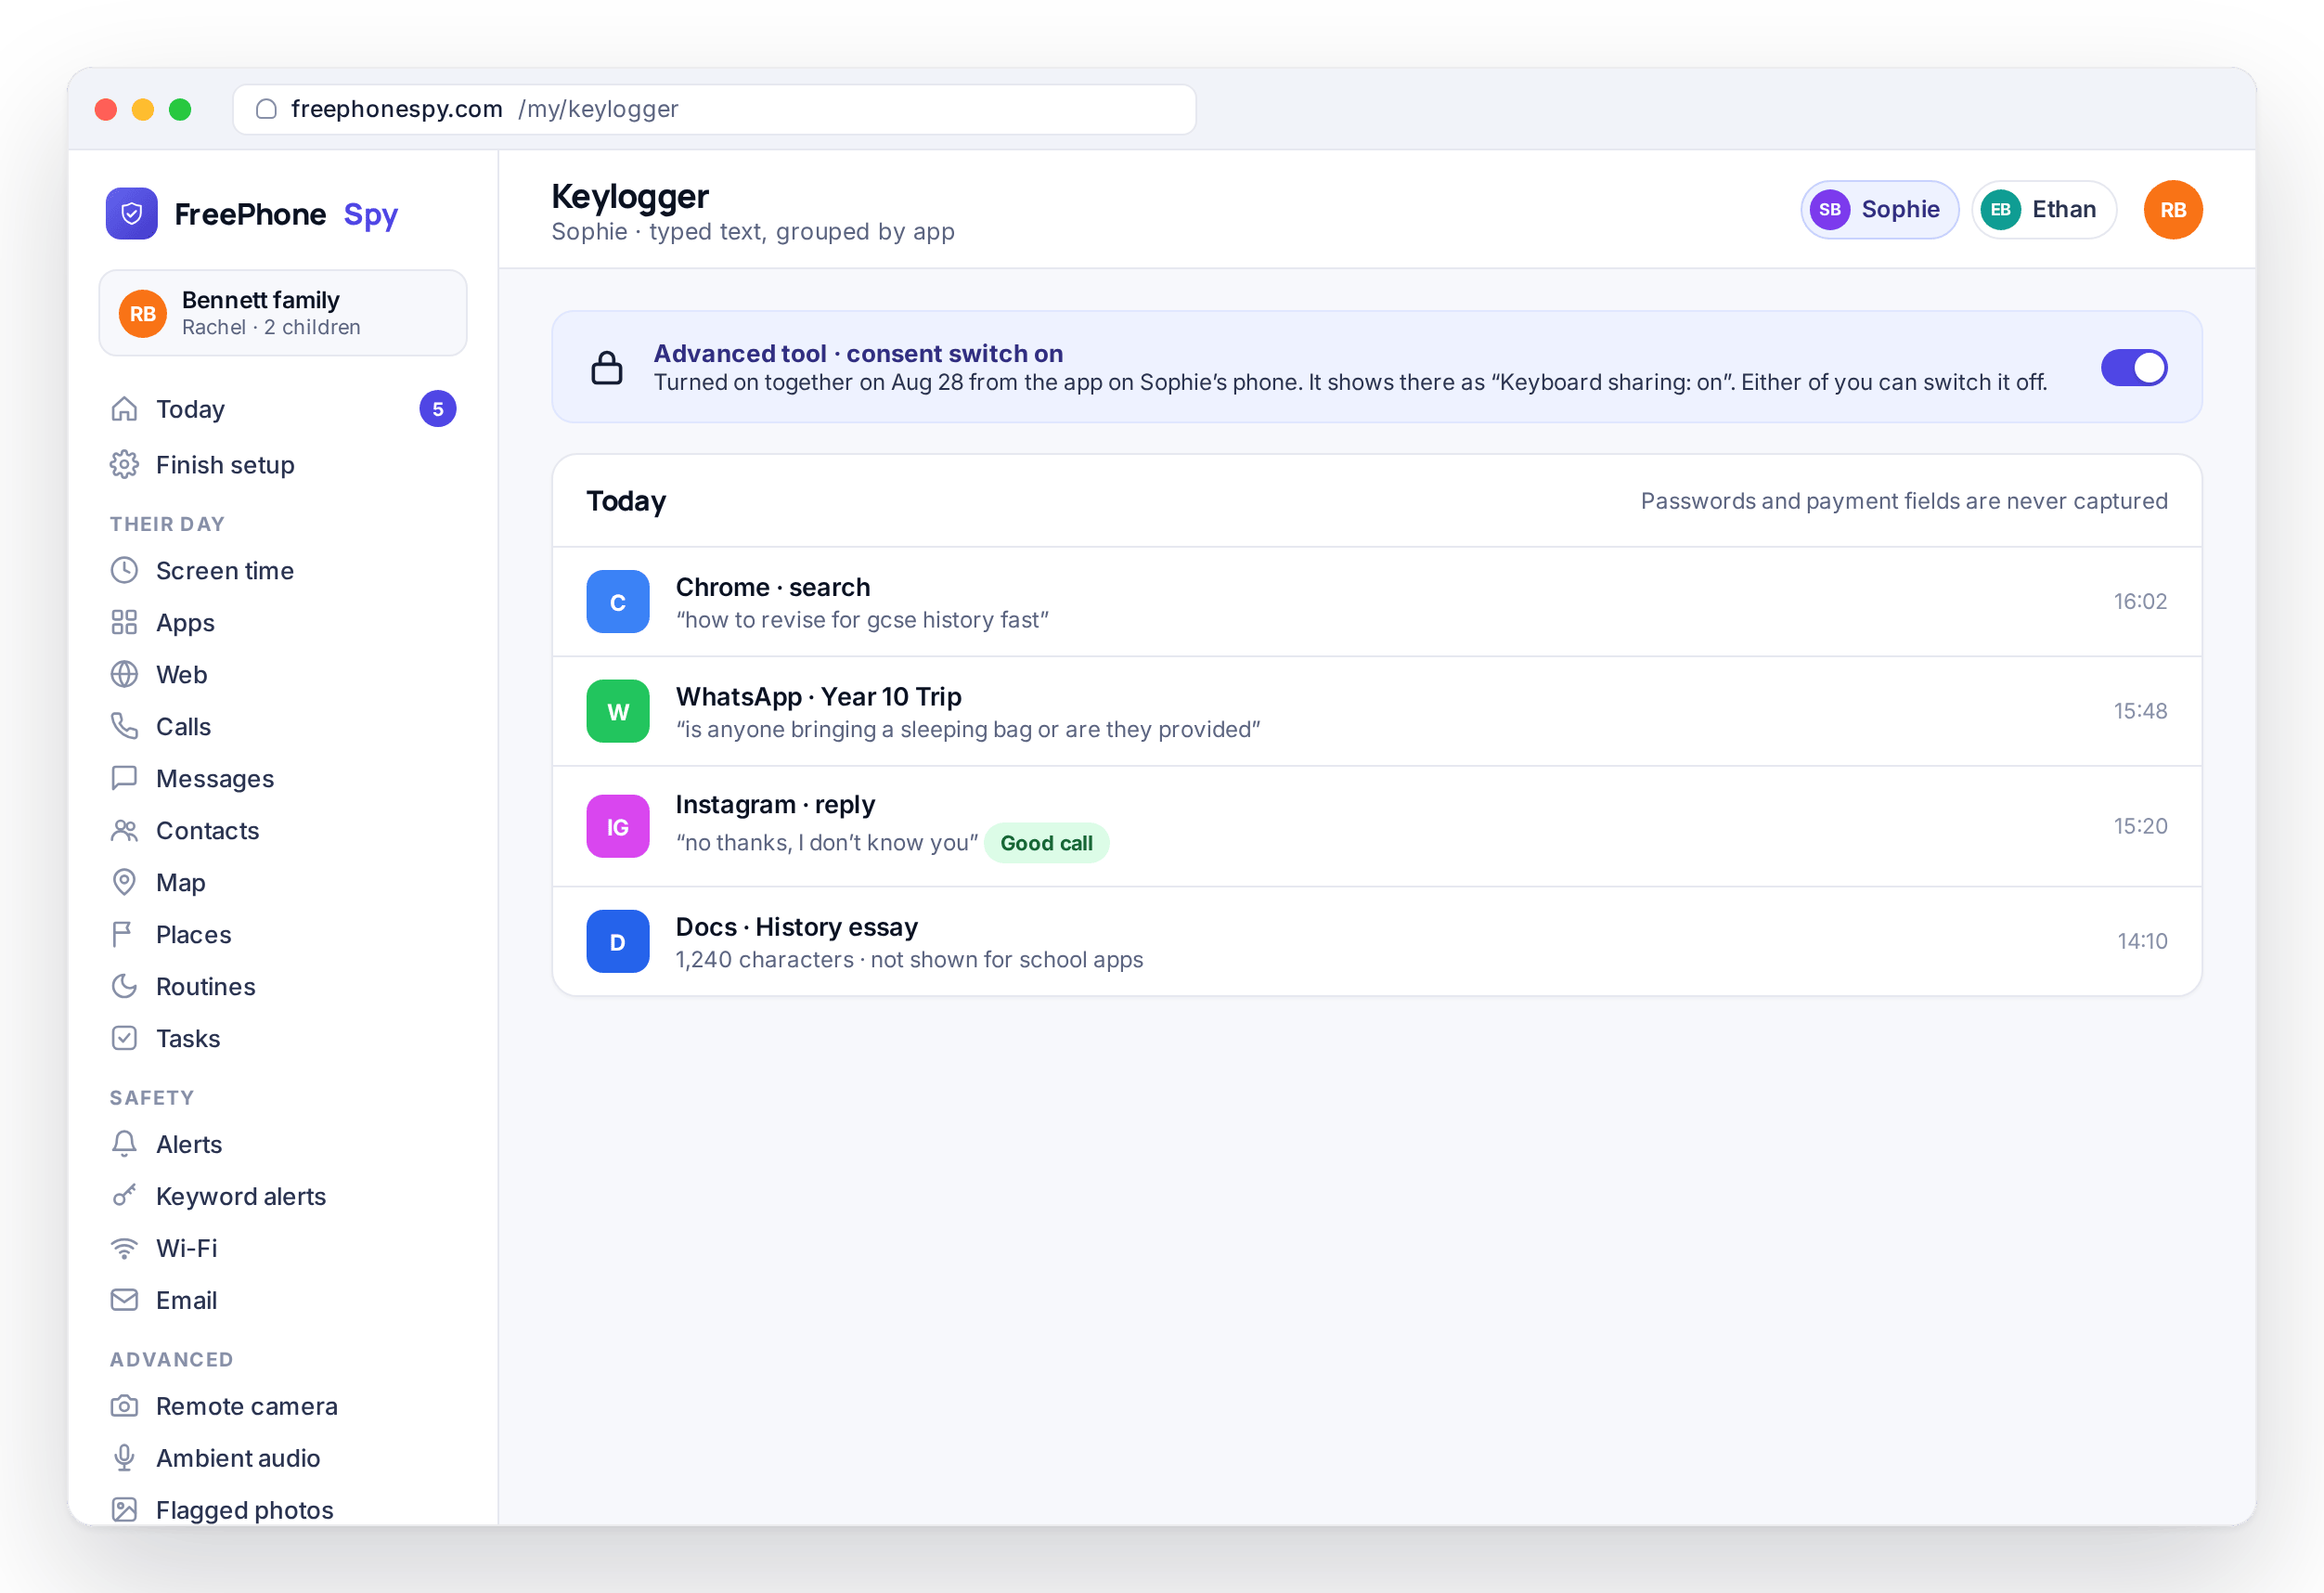Click the RB account avatar in the header

[2173, 210]
